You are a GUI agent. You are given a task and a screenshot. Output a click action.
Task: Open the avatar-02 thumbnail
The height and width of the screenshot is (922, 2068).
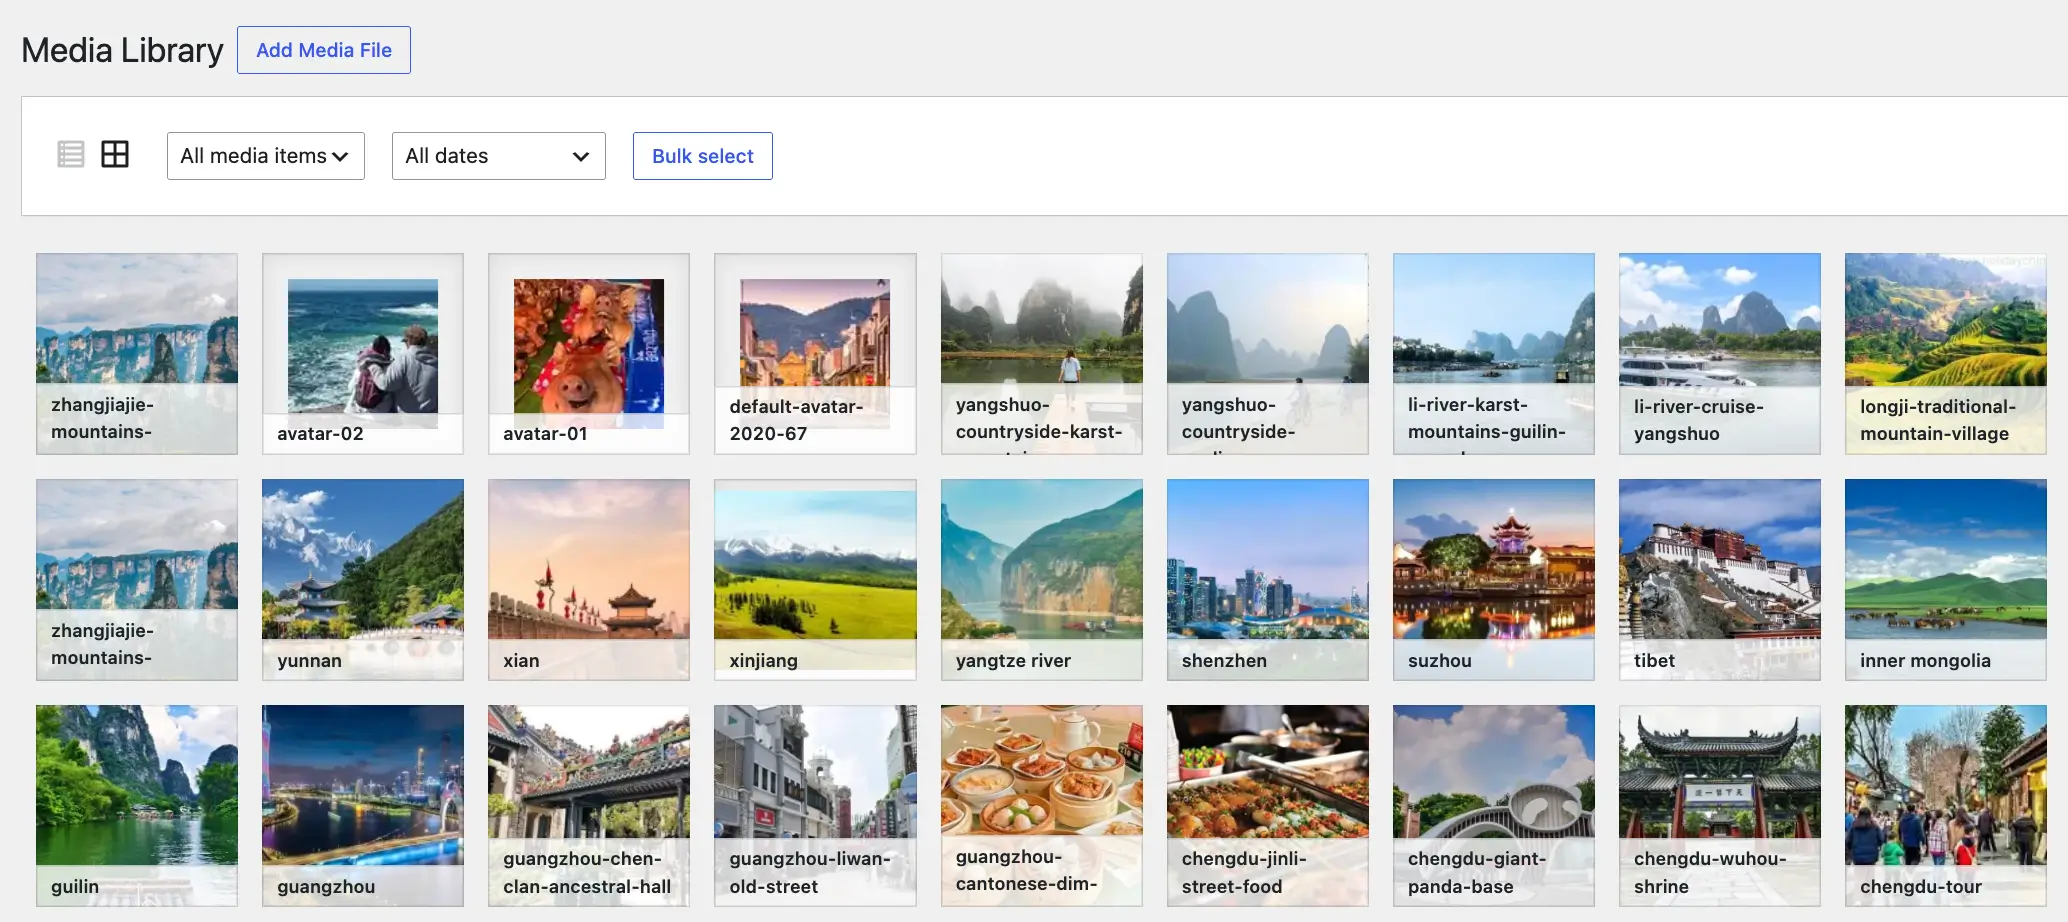point(363,354)
